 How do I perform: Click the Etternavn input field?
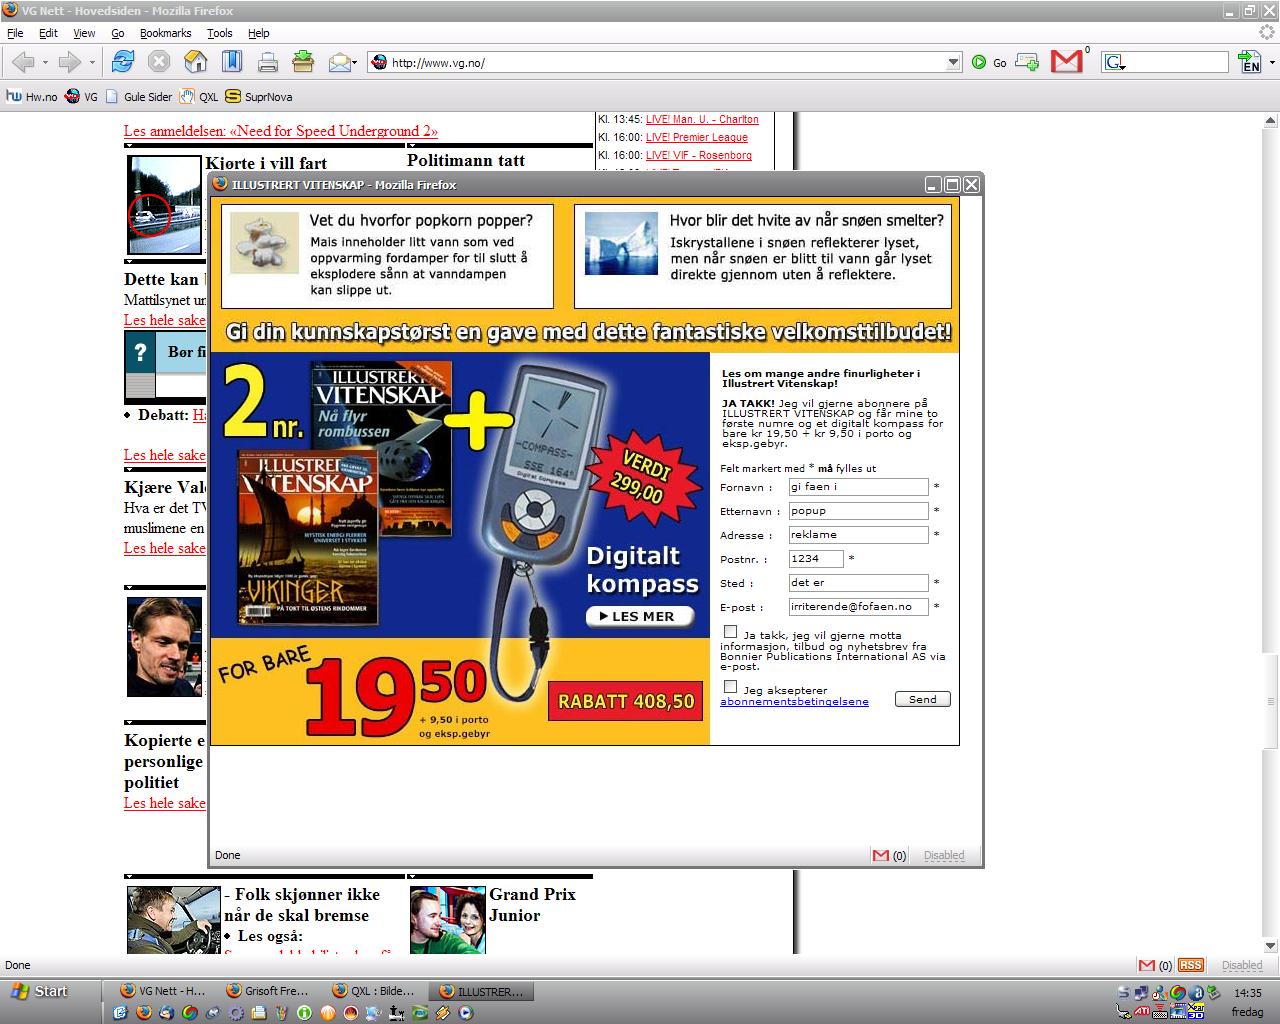[x=858, y=511]
